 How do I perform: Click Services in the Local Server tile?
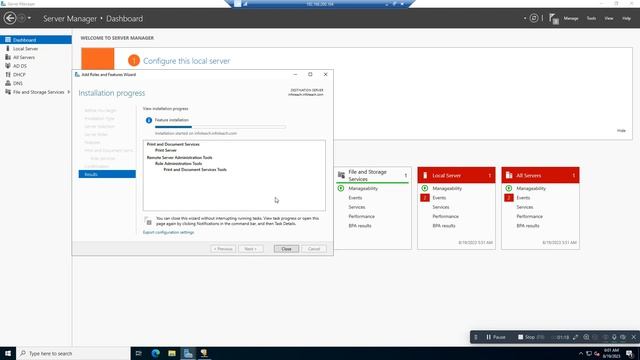[441, 207]
